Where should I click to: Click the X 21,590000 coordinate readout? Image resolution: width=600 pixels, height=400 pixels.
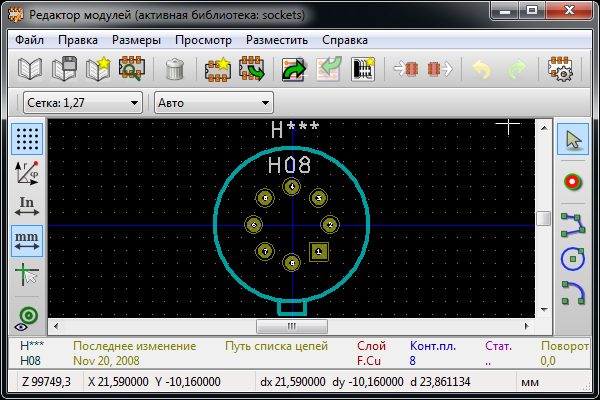[118, 382]
